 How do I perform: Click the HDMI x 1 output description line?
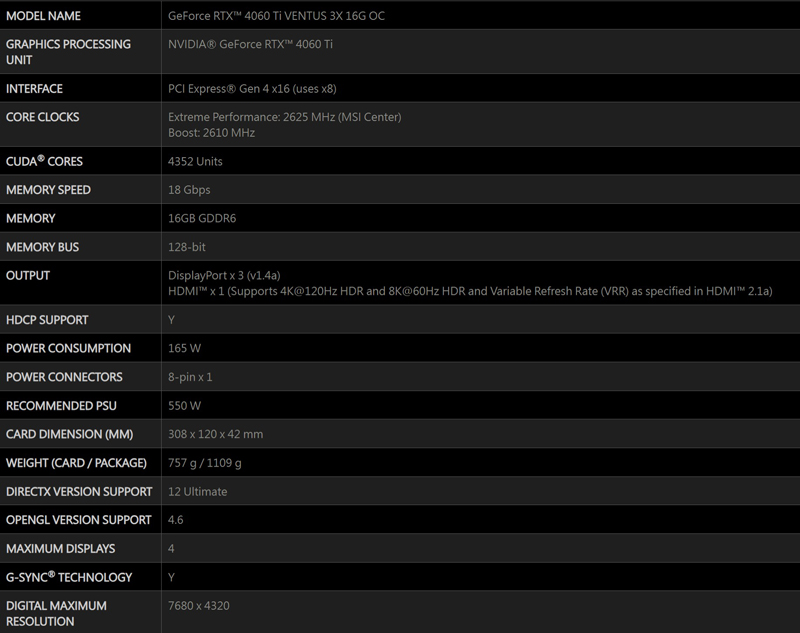tap(468, 291)
